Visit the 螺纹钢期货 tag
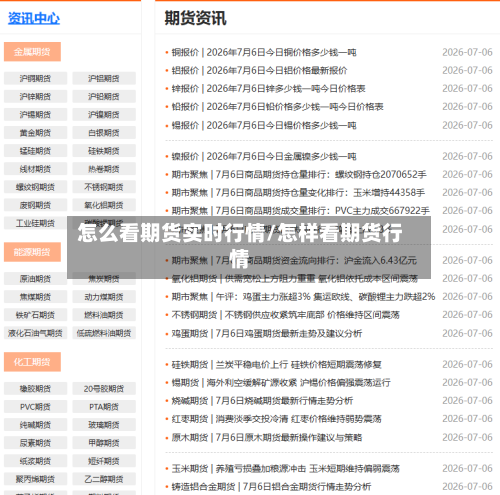This screenshot has width=500, height=495. click(35, 187)
